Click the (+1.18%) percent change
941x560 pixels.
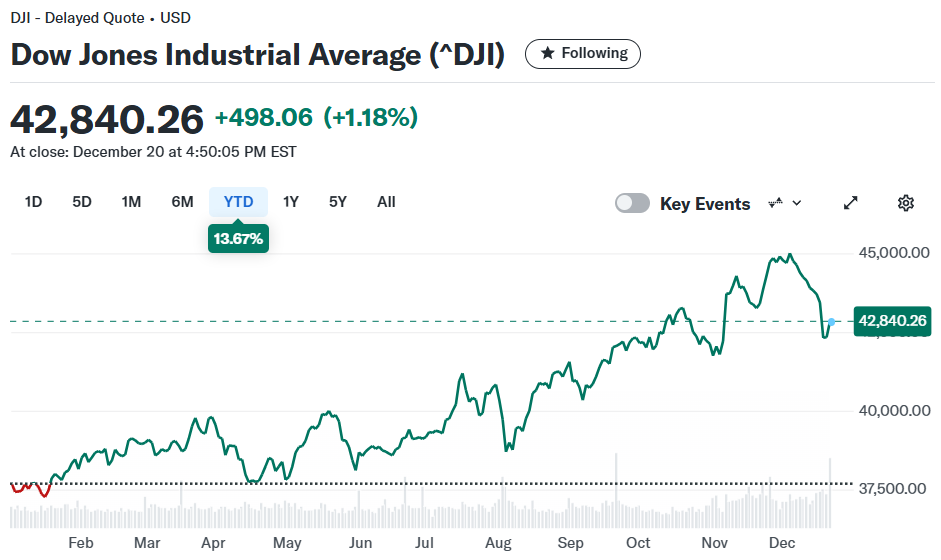(x=370, y=118)
